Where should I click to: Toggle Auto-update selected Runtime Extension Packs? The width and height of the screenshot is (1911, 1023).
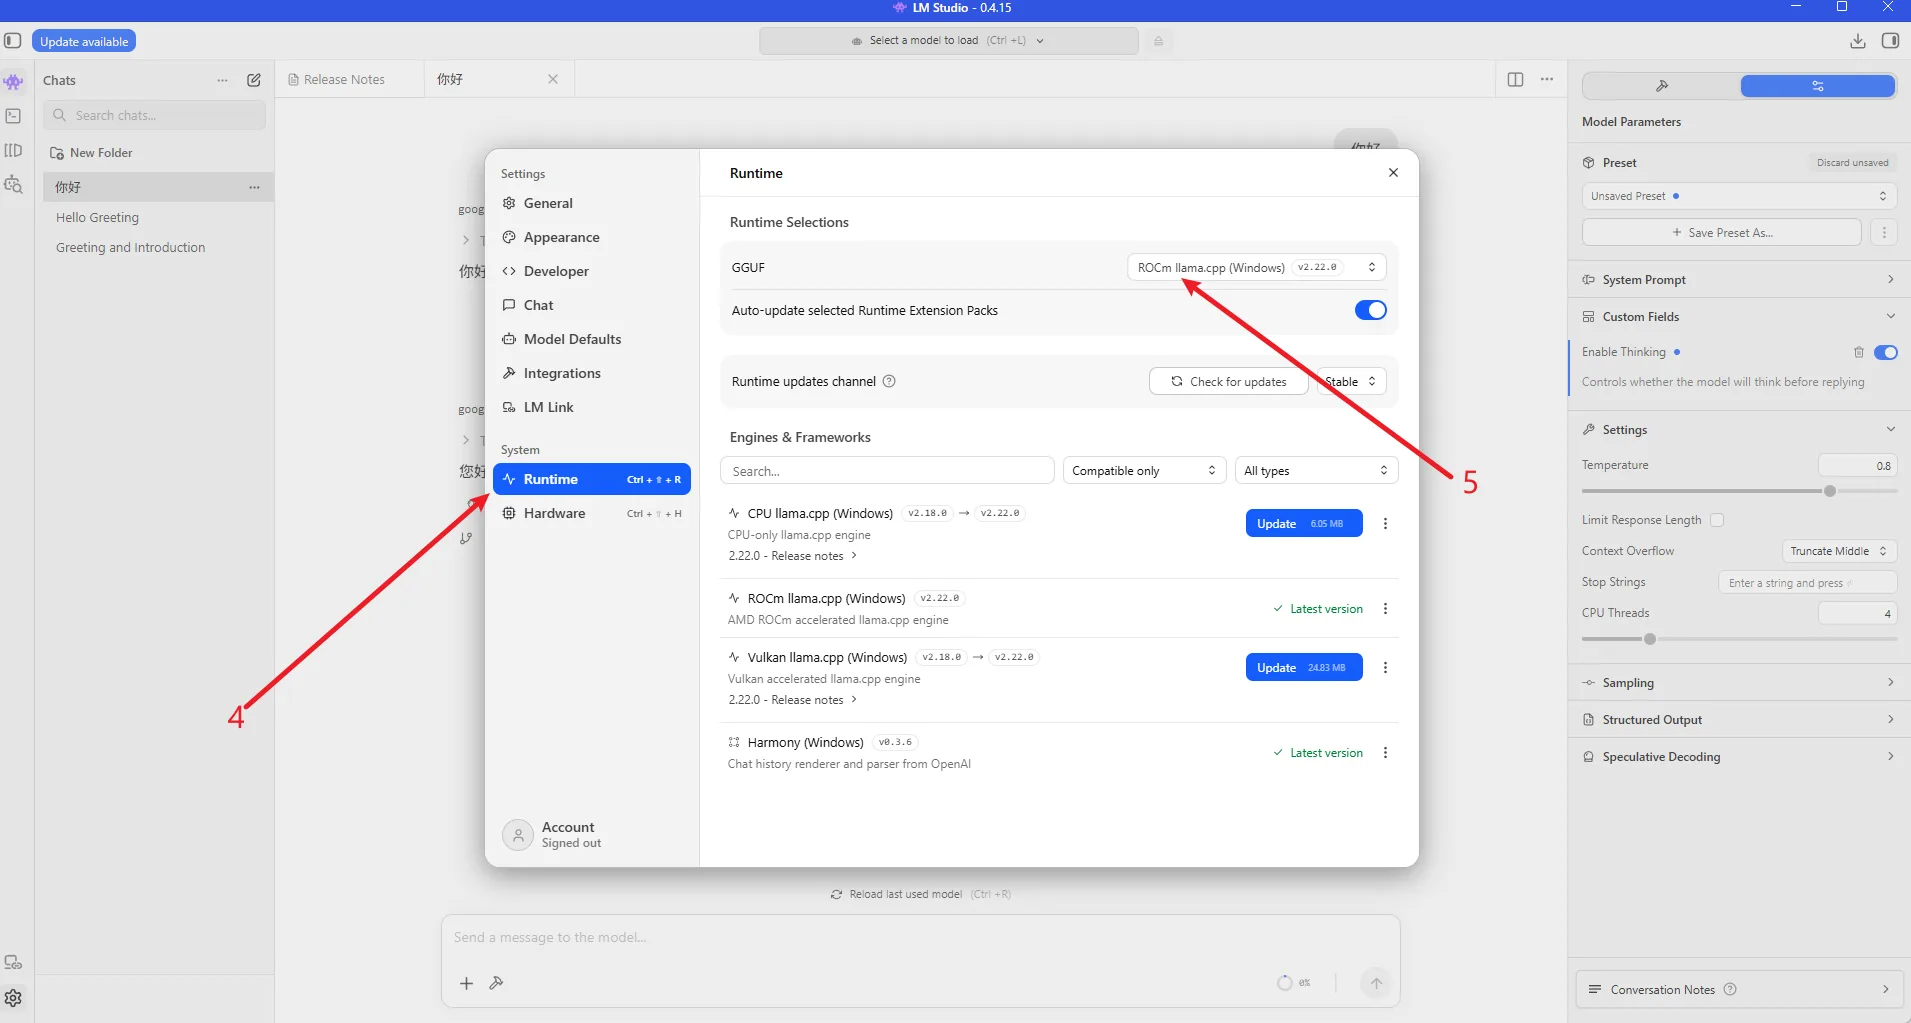tap(1370, 310)
